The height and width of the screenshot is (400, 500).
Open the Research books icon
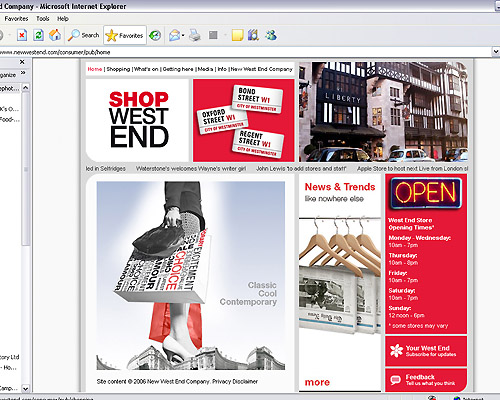click(x=253, y=35)
